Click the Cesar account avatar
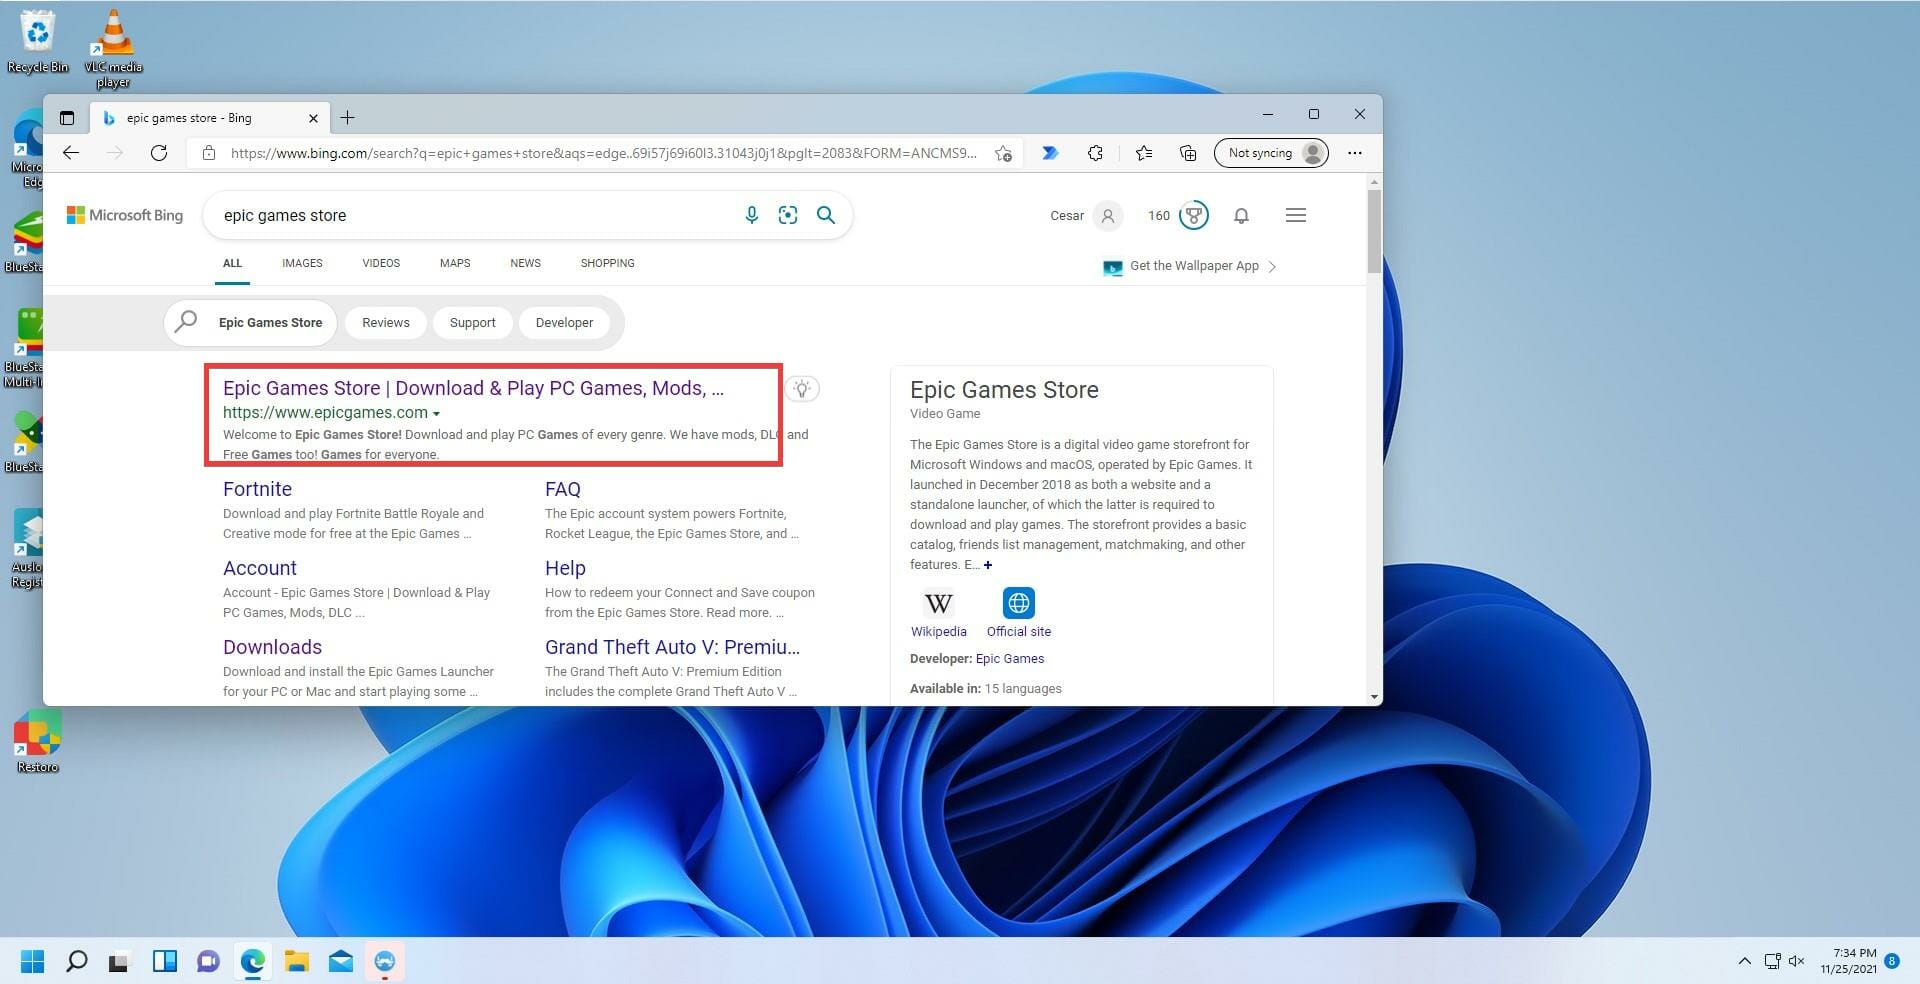The image size is (1920, 984). click(1108, 215)
